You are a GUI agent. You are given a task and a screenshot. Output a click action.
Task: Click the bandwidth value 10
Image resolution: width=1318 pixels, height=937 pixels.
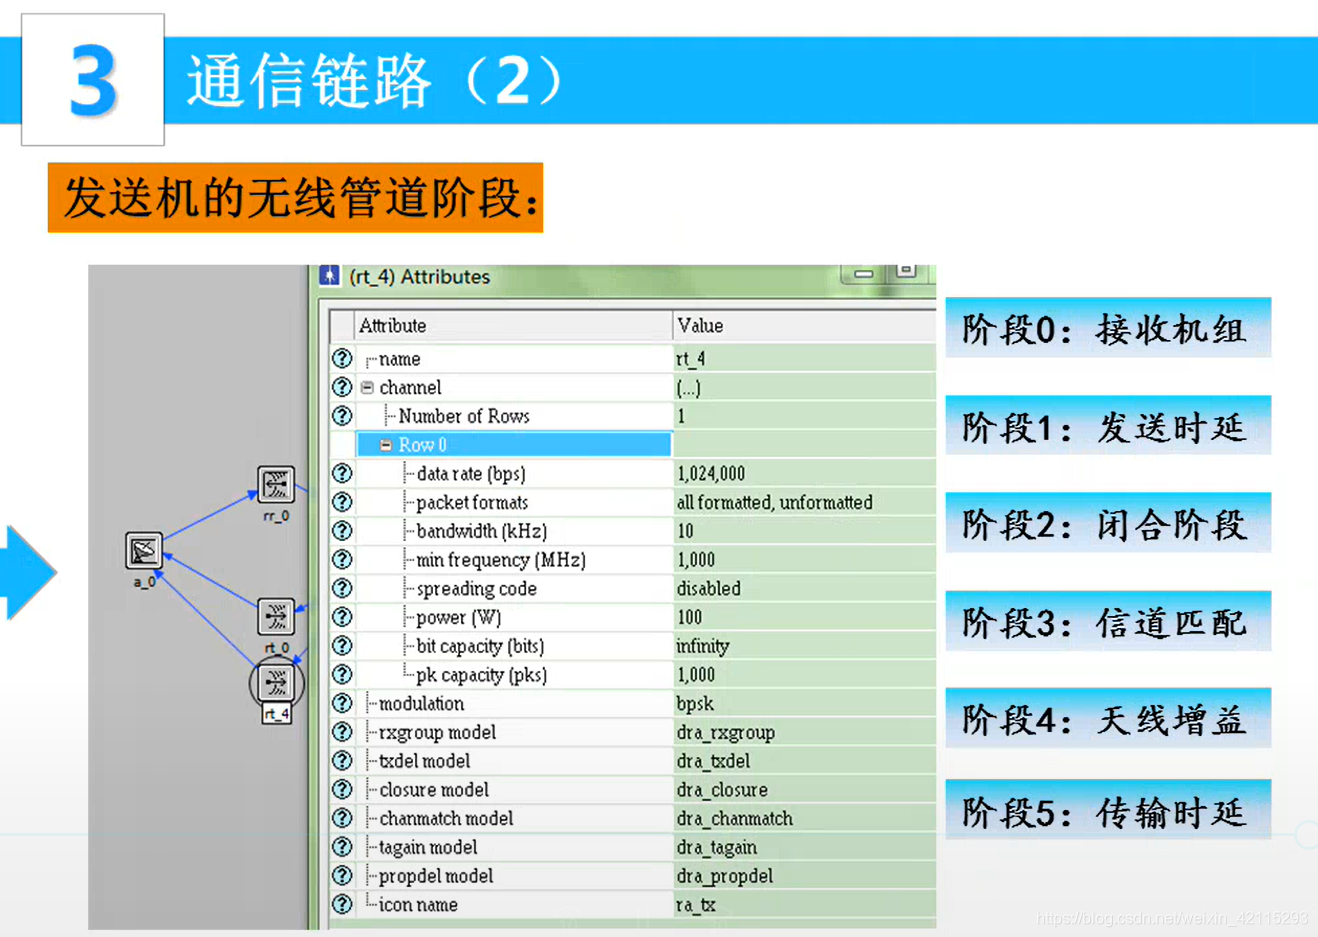(x=685, y=531)
